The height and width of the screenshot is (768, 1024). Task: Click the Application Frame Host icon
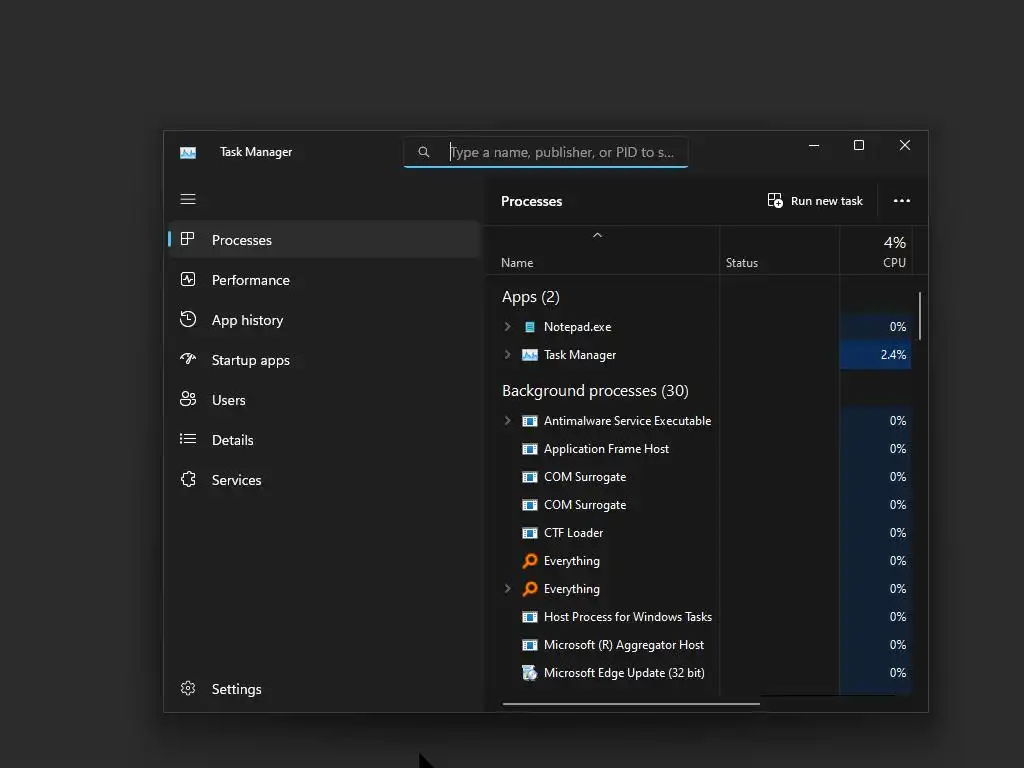(x=530, y=449)
